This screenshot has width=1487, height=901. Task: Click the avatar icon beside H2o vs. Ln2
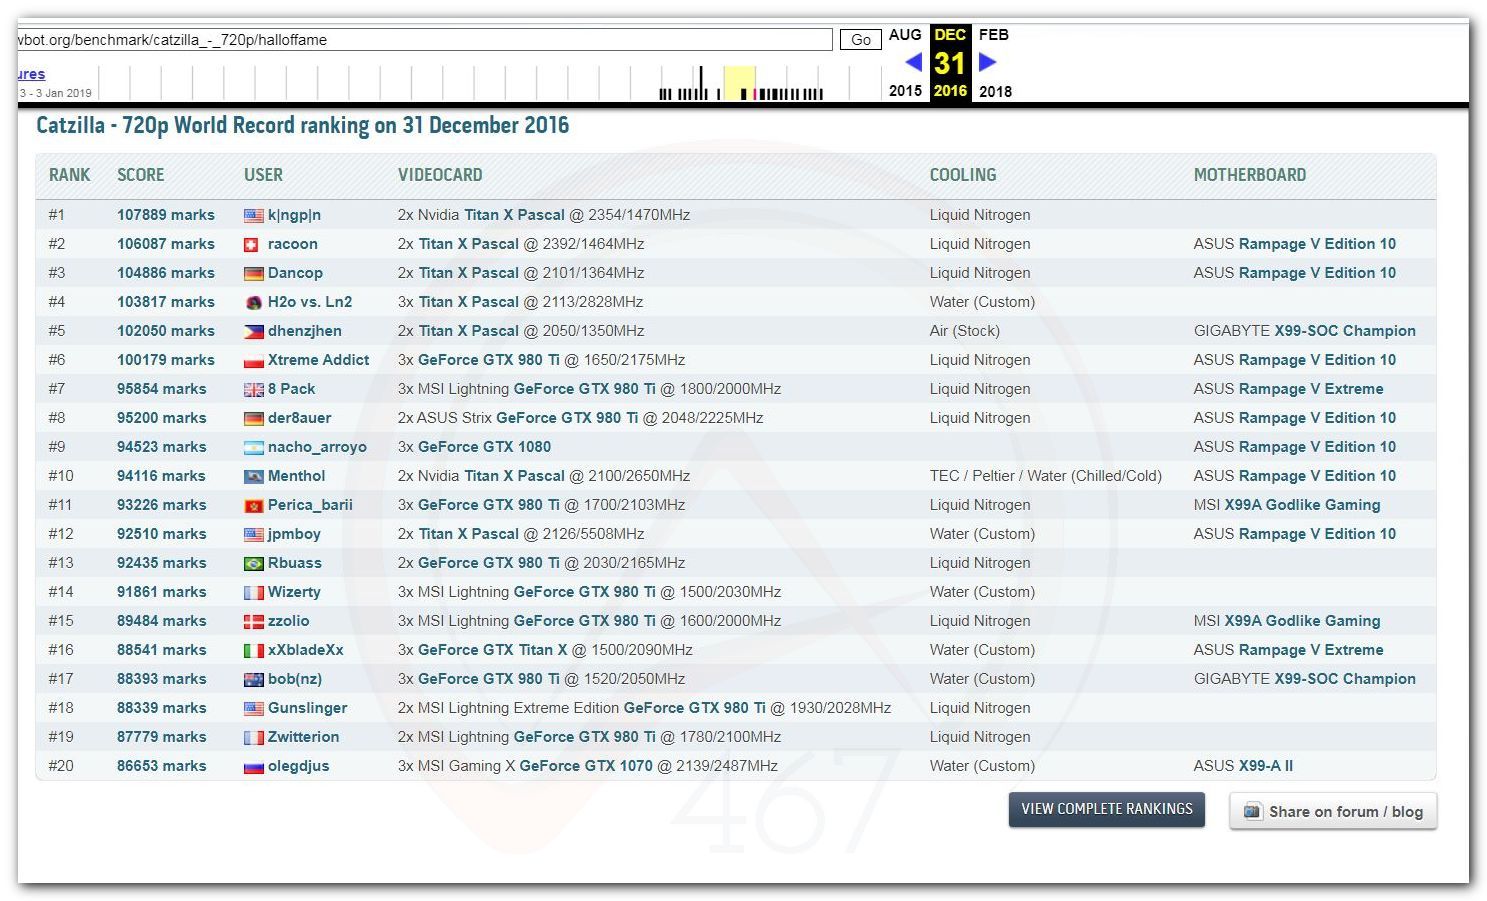point(253,302)
